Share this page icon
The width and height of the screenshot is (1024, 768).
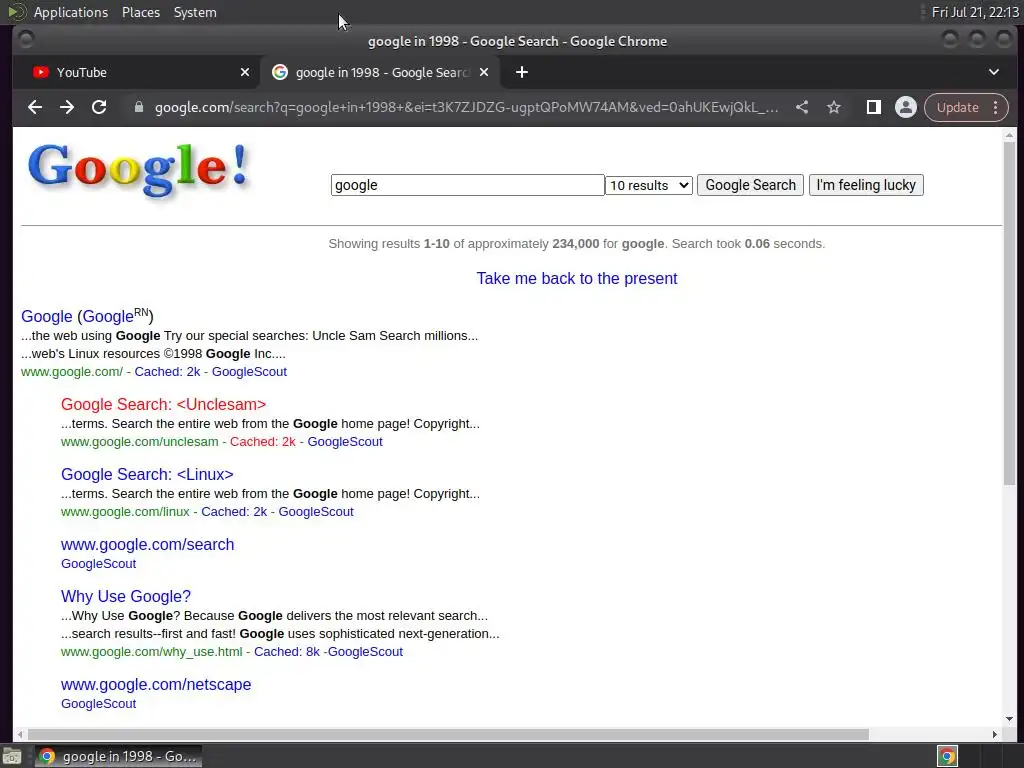pyautogui.click(x=802, y=107)
